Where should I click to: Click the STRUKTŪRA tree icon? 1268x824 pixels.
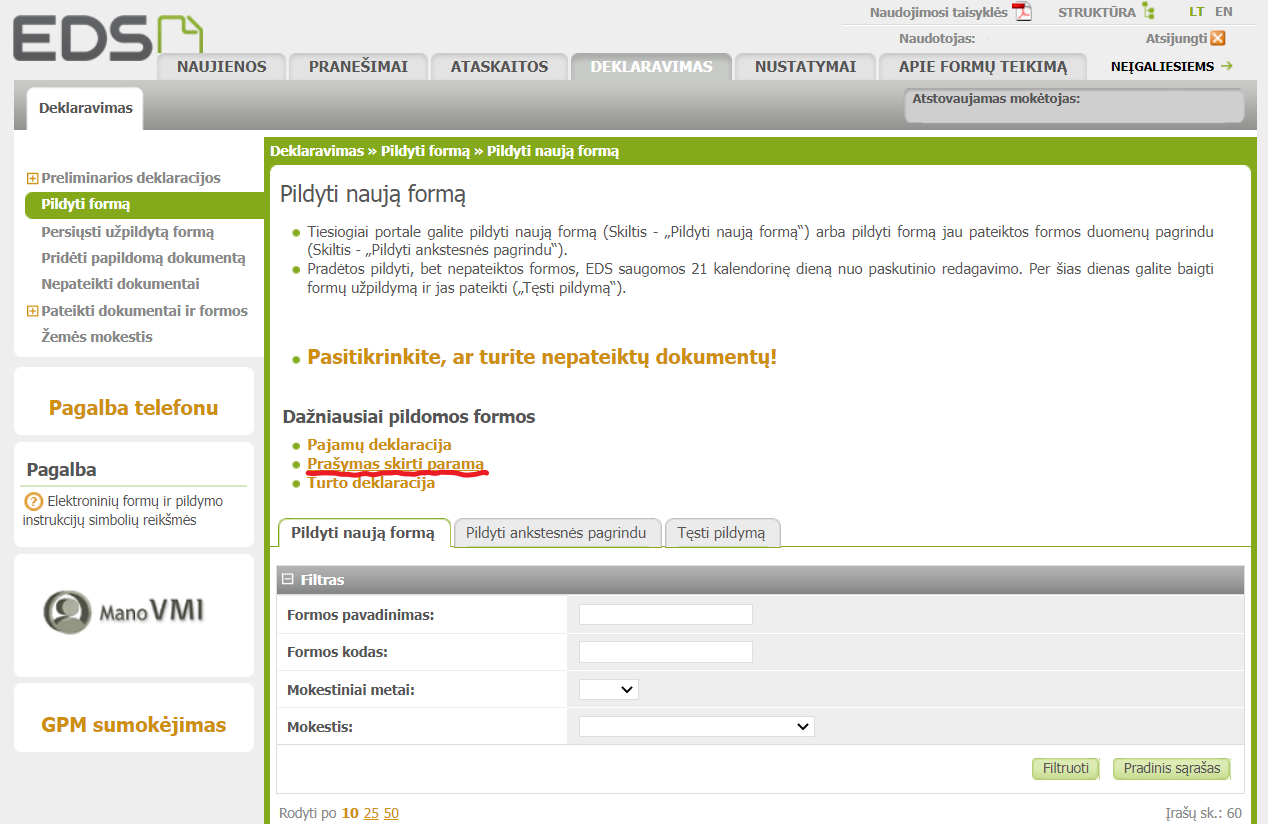[x=1148, y=12]
